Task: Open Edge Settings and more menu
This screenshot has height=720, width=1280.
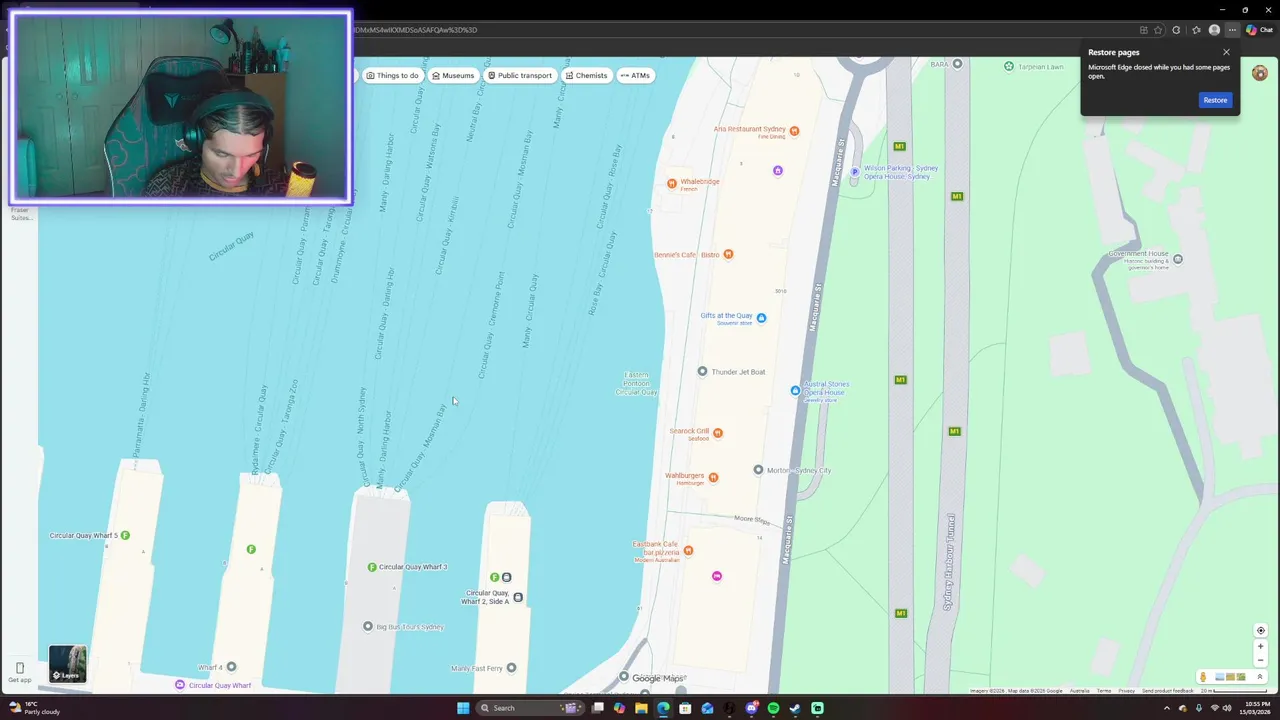Action: (1232, 30)
